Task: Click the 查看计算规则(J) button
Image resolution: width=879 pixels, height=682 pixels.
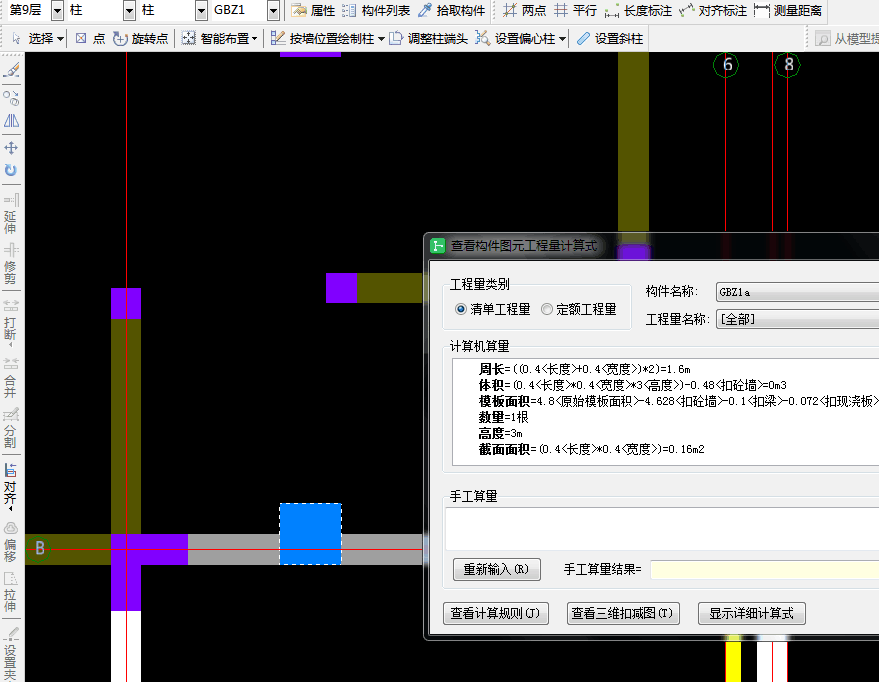Action: [x=496, y=614]
